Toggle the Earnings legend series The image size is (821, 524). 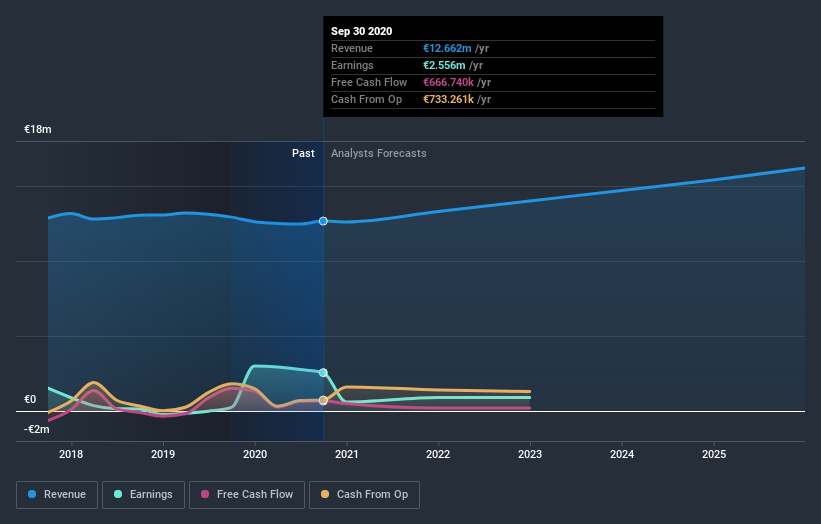click(143, 495)
